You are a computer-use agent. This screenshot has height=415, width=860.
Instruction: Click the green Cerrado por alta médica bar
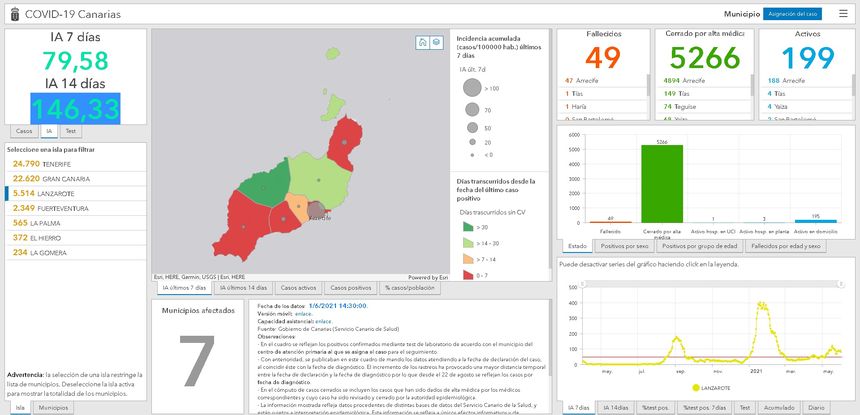(x=661, y=183)
